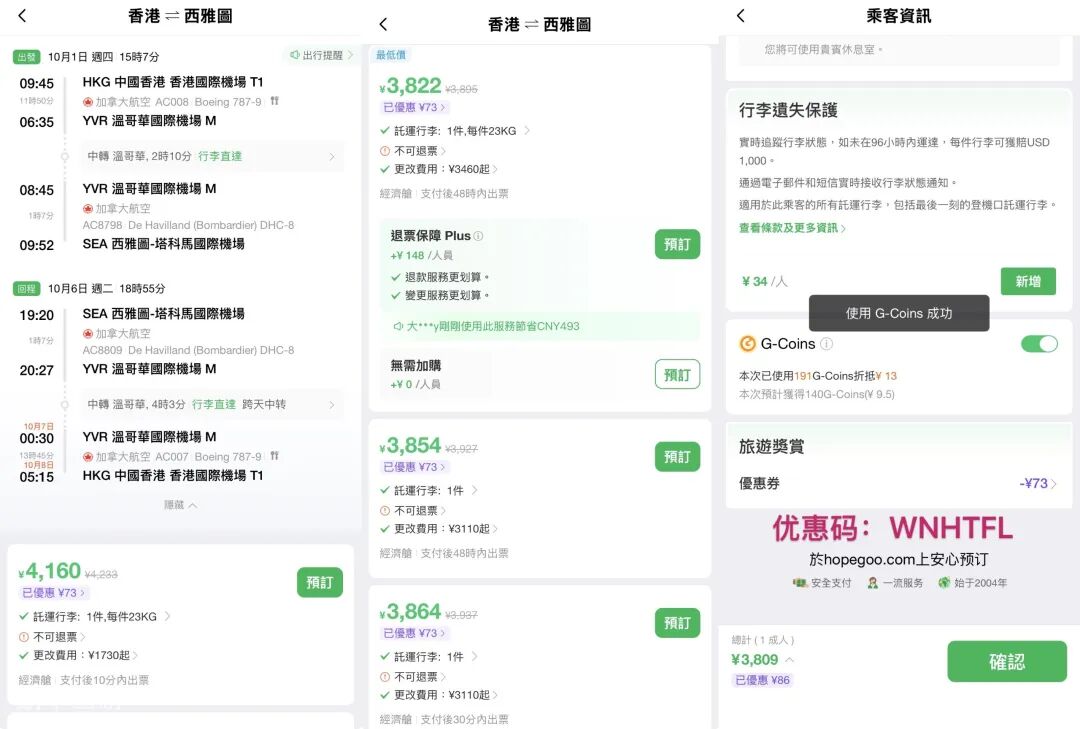Go back from the middle fare list screen
Screen dimensions: 1080x729
pos(384,24)
